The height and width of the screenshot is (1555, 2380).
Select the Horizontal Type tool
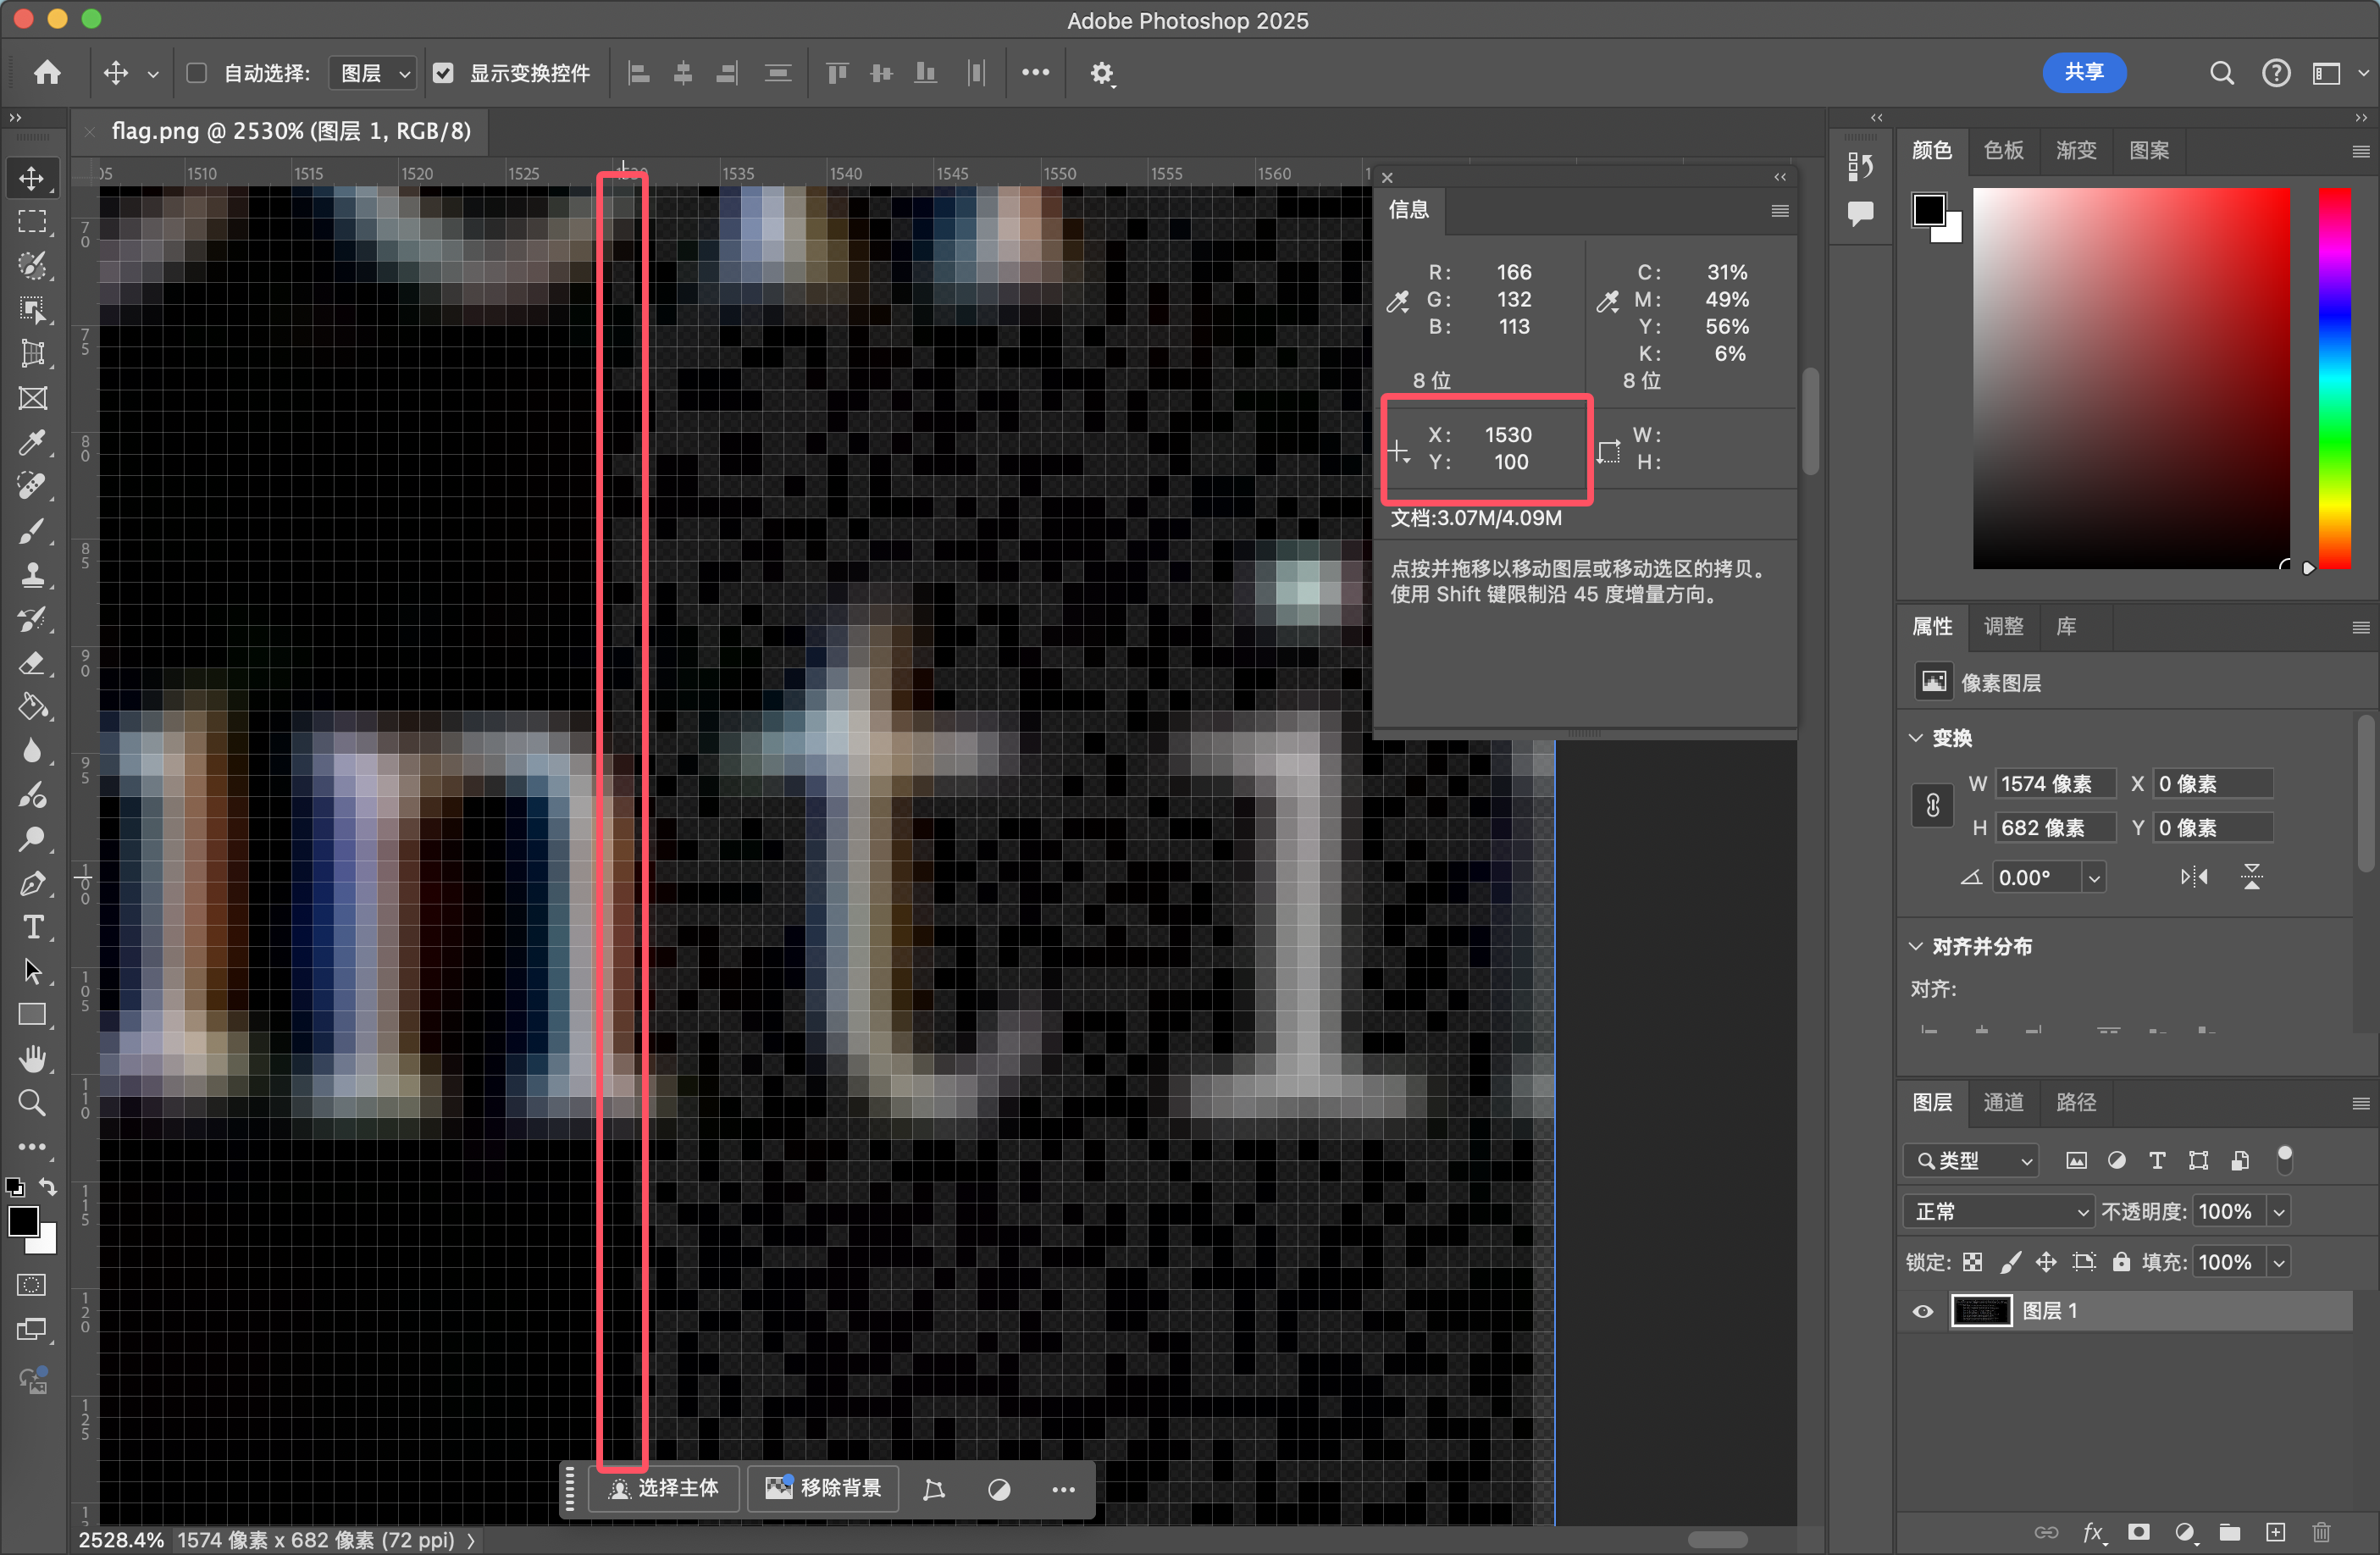(32, 928)
